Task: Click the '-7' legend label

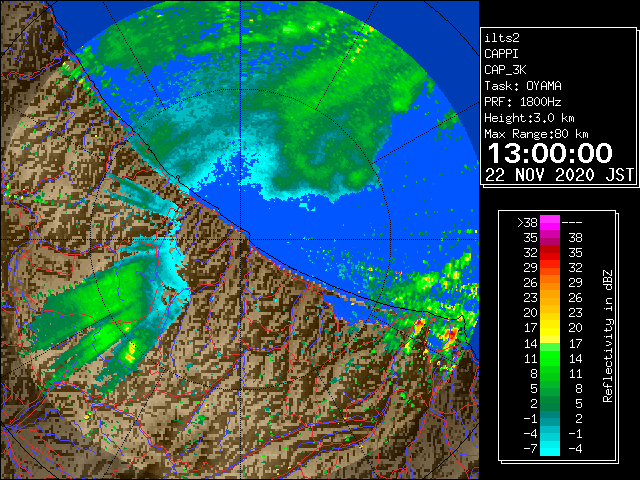Action: pos(530,448)
